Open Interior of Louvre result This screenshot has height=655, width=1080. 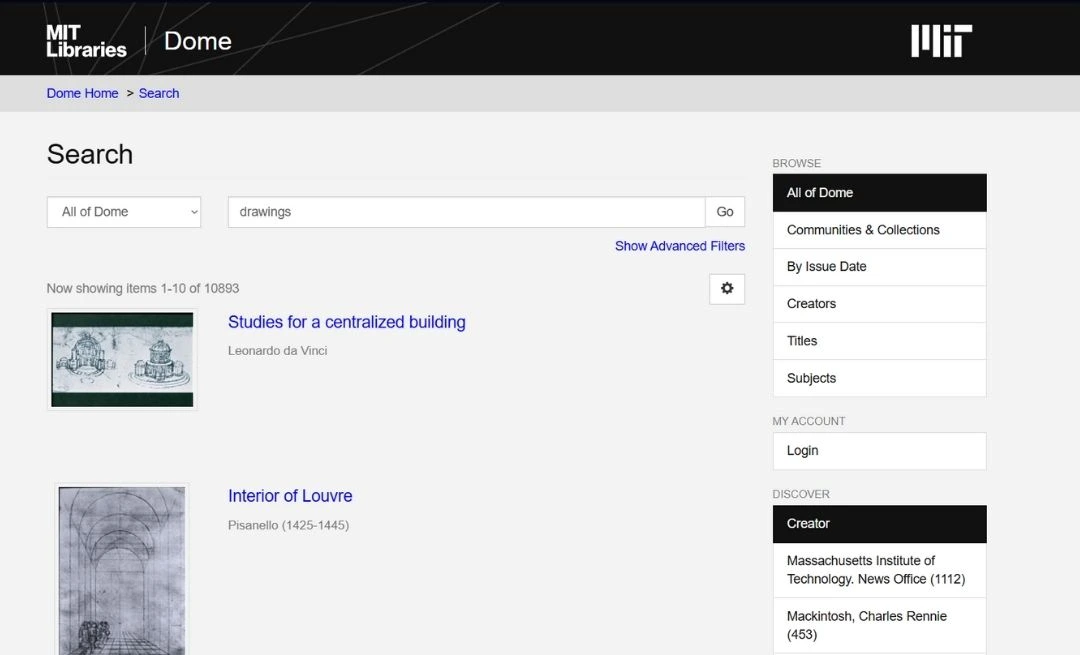290,496
